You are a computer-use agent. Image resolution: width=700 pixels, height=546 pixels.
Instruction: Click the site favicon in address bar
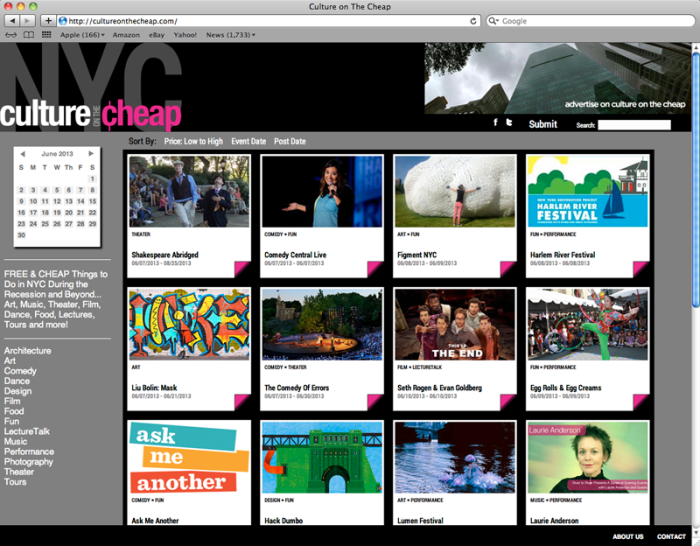[x=63, y=21]
